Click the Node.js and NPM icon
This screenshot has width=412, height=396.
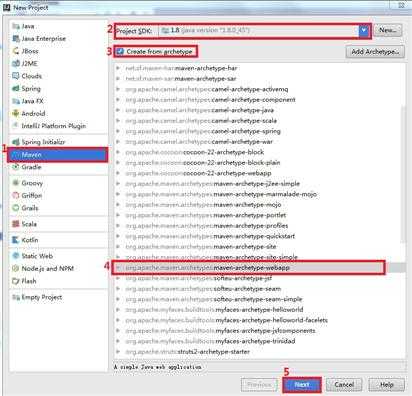16,268
